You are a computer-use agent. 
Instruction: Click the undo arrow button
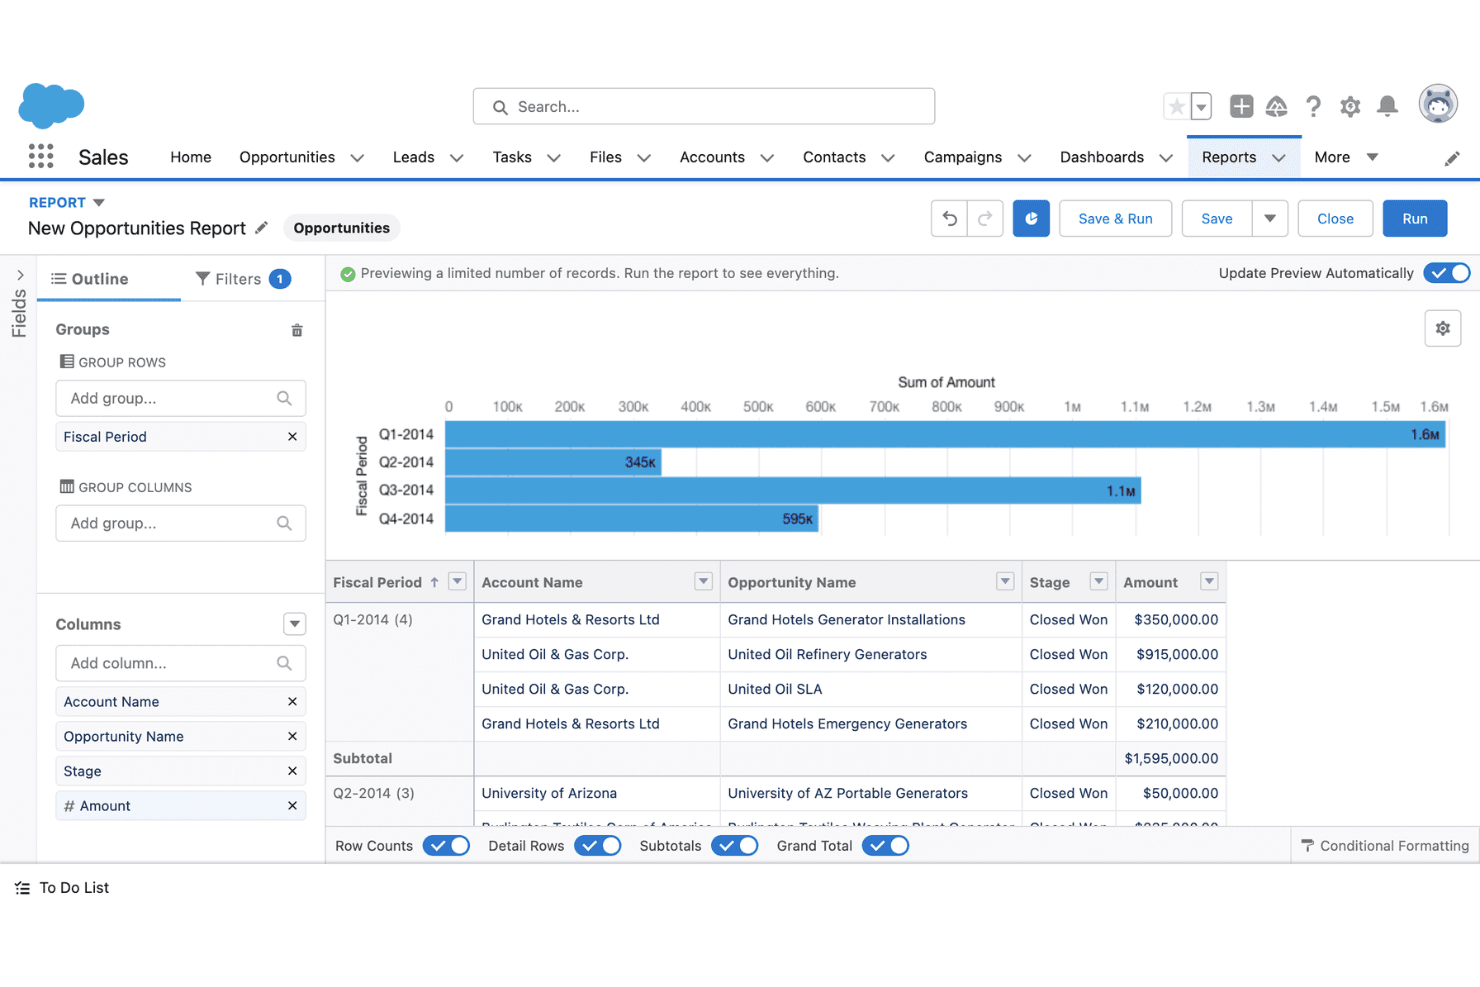pyautogui.click(x=949, y=219)
